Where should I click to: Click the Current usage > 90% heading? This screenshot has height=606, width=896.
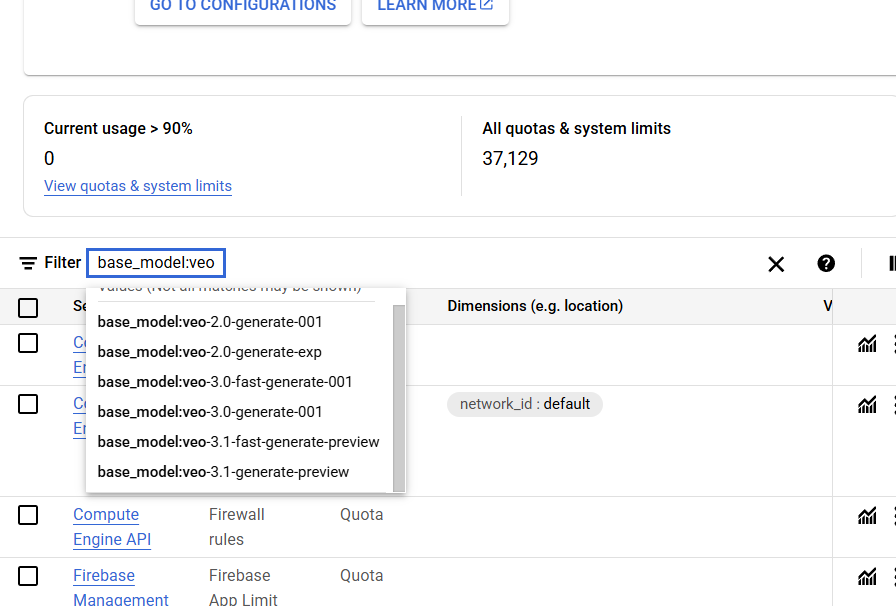click(118, 129)
